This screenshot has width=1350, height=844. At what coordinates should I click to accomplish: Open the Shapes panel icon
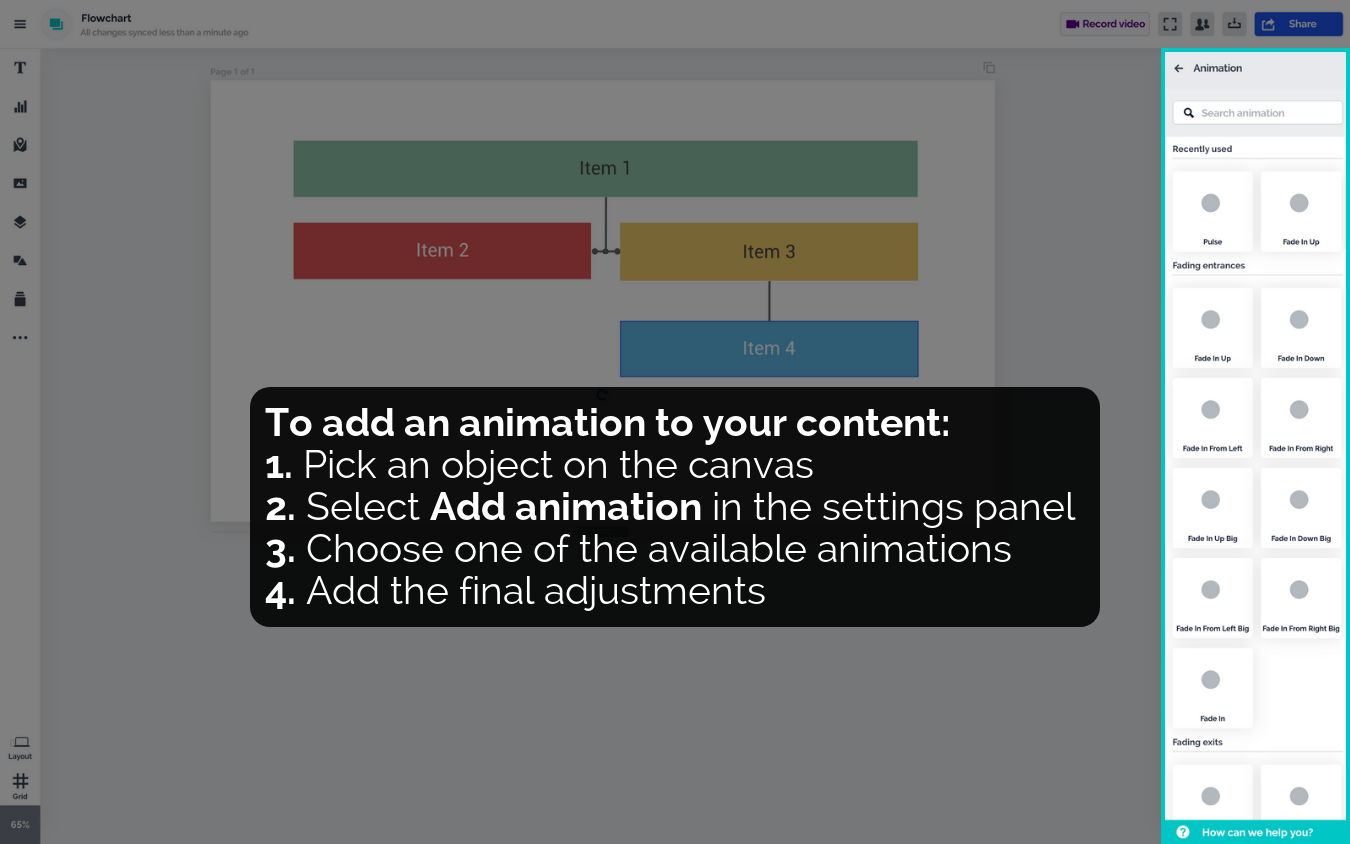(20, 261)
